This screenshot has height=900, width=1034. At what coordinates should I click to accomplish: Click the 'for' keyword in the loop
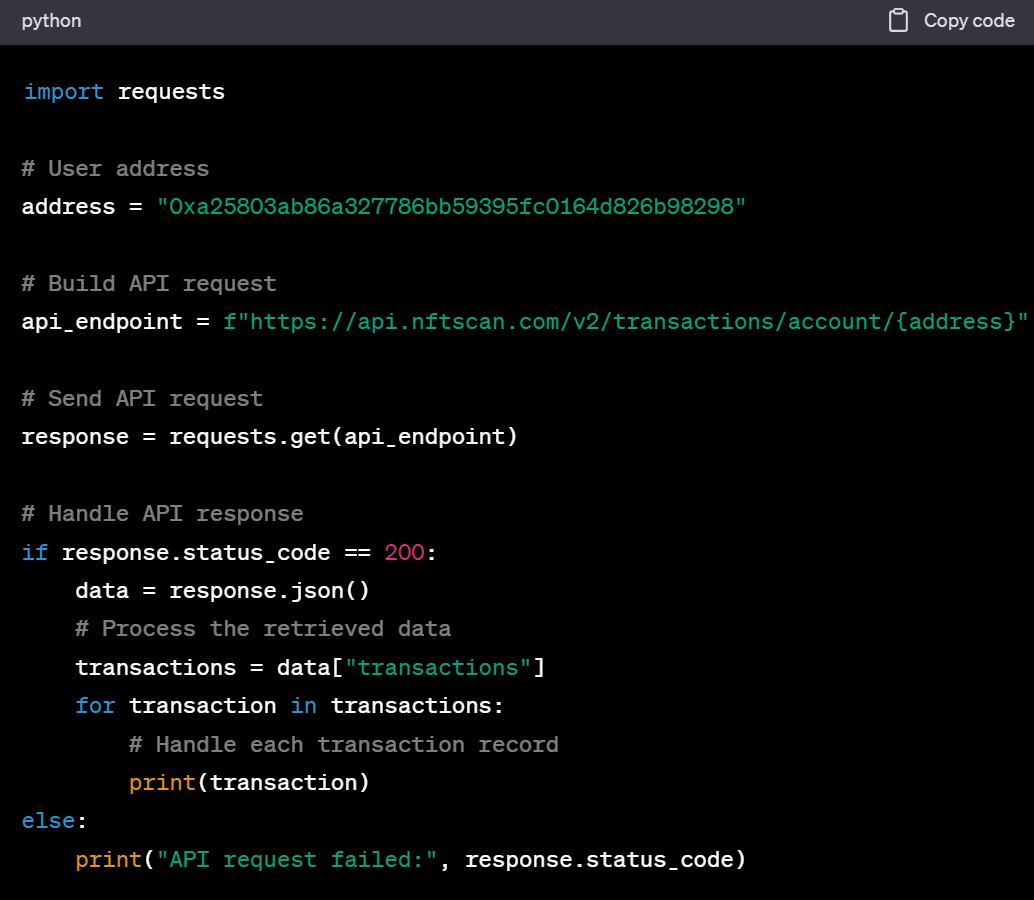[95, 706]
